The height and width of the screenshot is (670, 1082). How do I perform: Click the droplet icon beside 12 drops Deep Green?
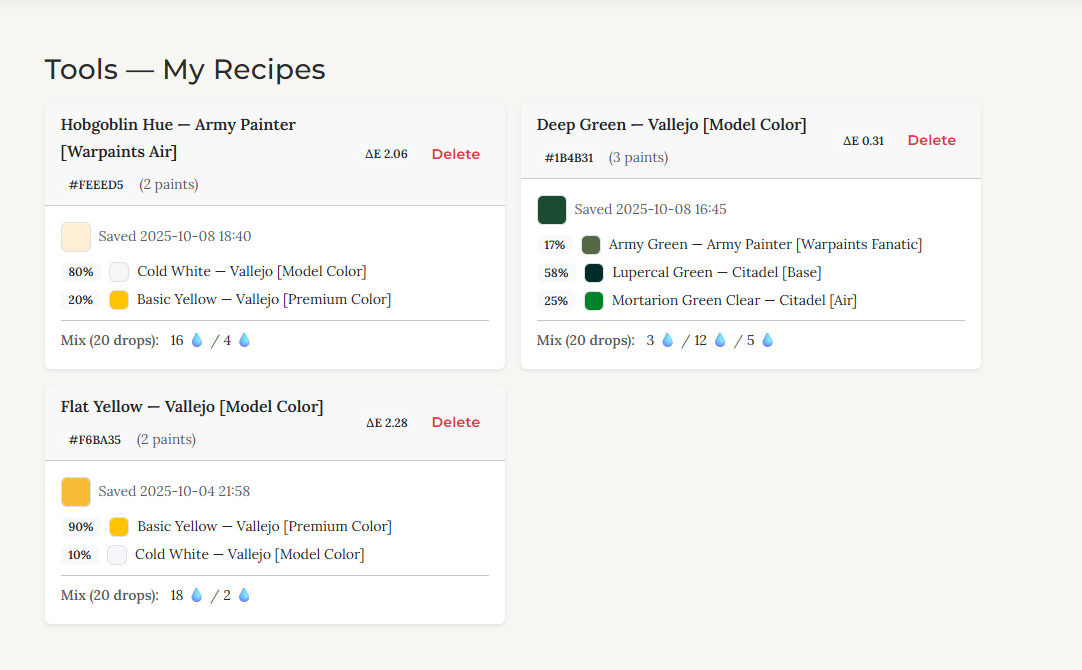719,340
